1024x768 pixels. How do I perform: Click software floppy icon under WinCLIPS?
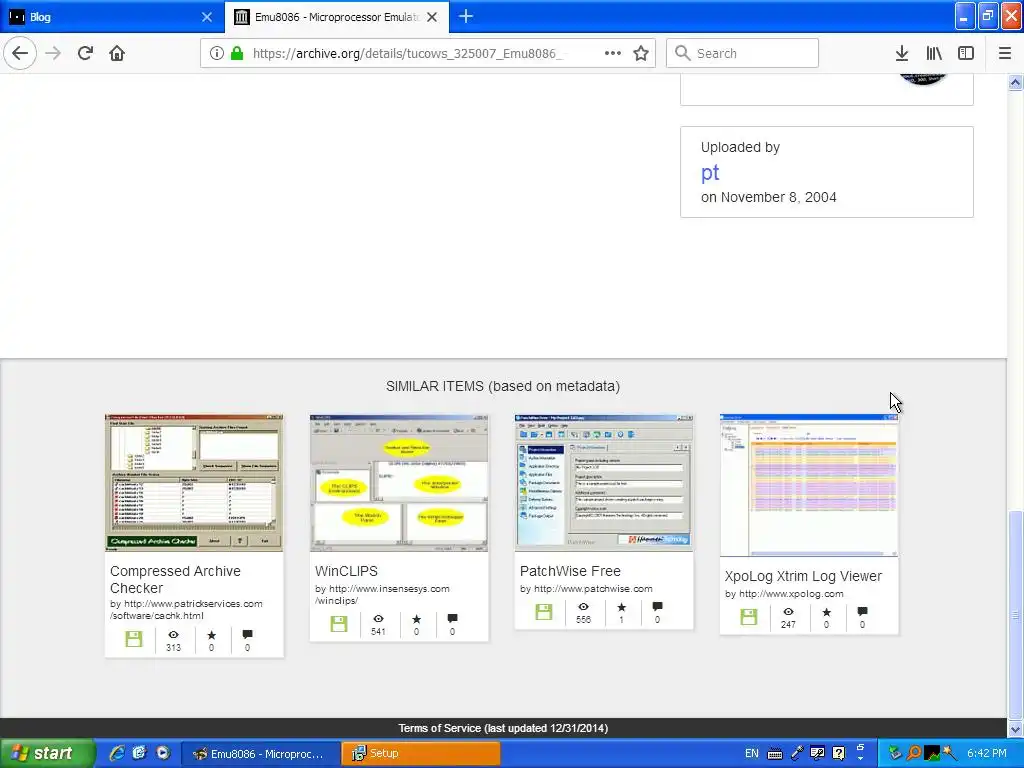[339, 623]
